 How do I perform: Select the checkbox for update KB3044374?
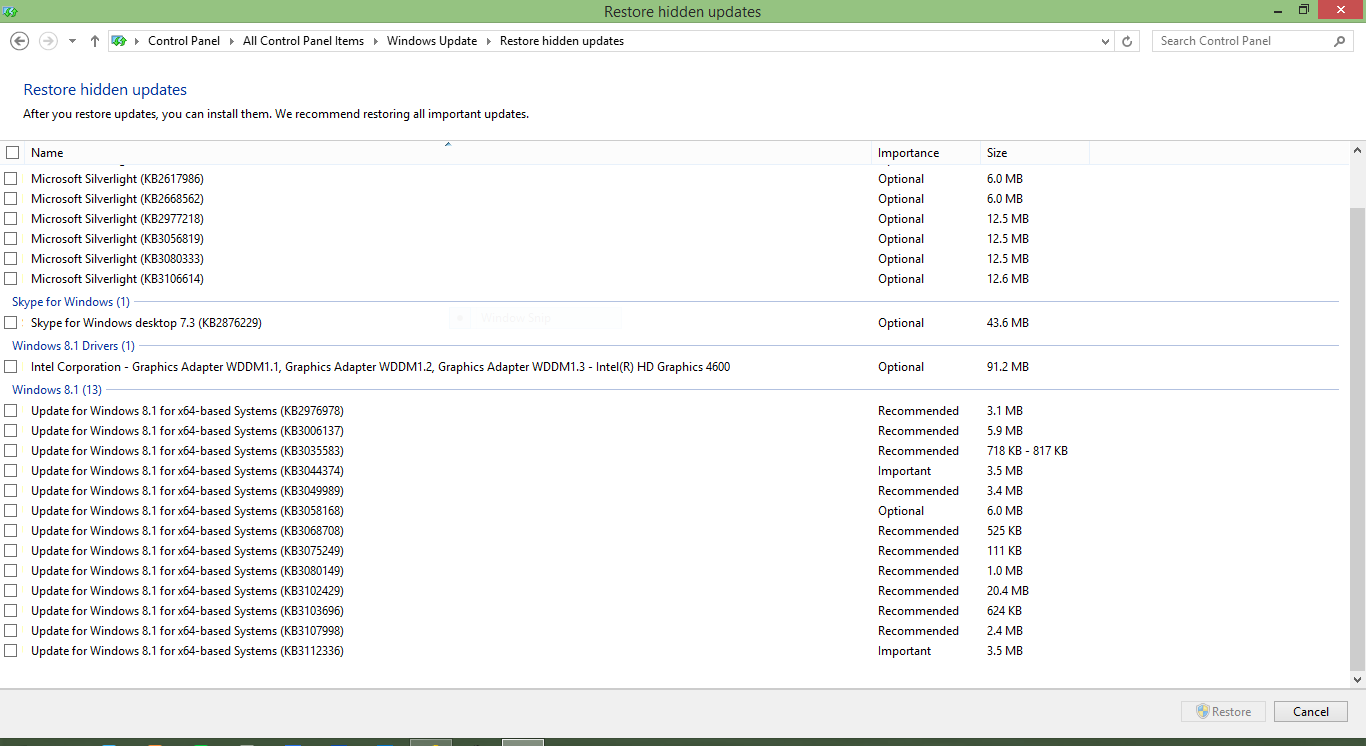(11, 470)
